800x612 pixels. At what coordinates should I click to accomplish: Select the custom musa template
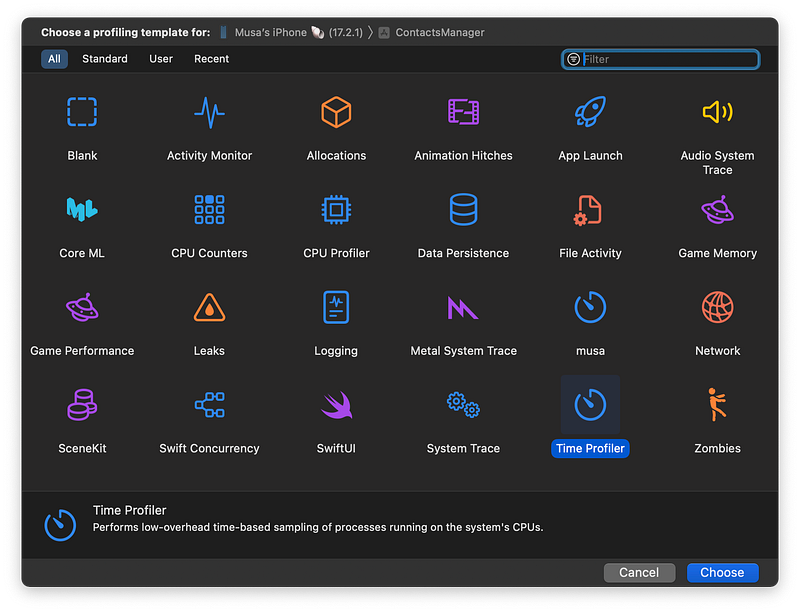point(590,308)
